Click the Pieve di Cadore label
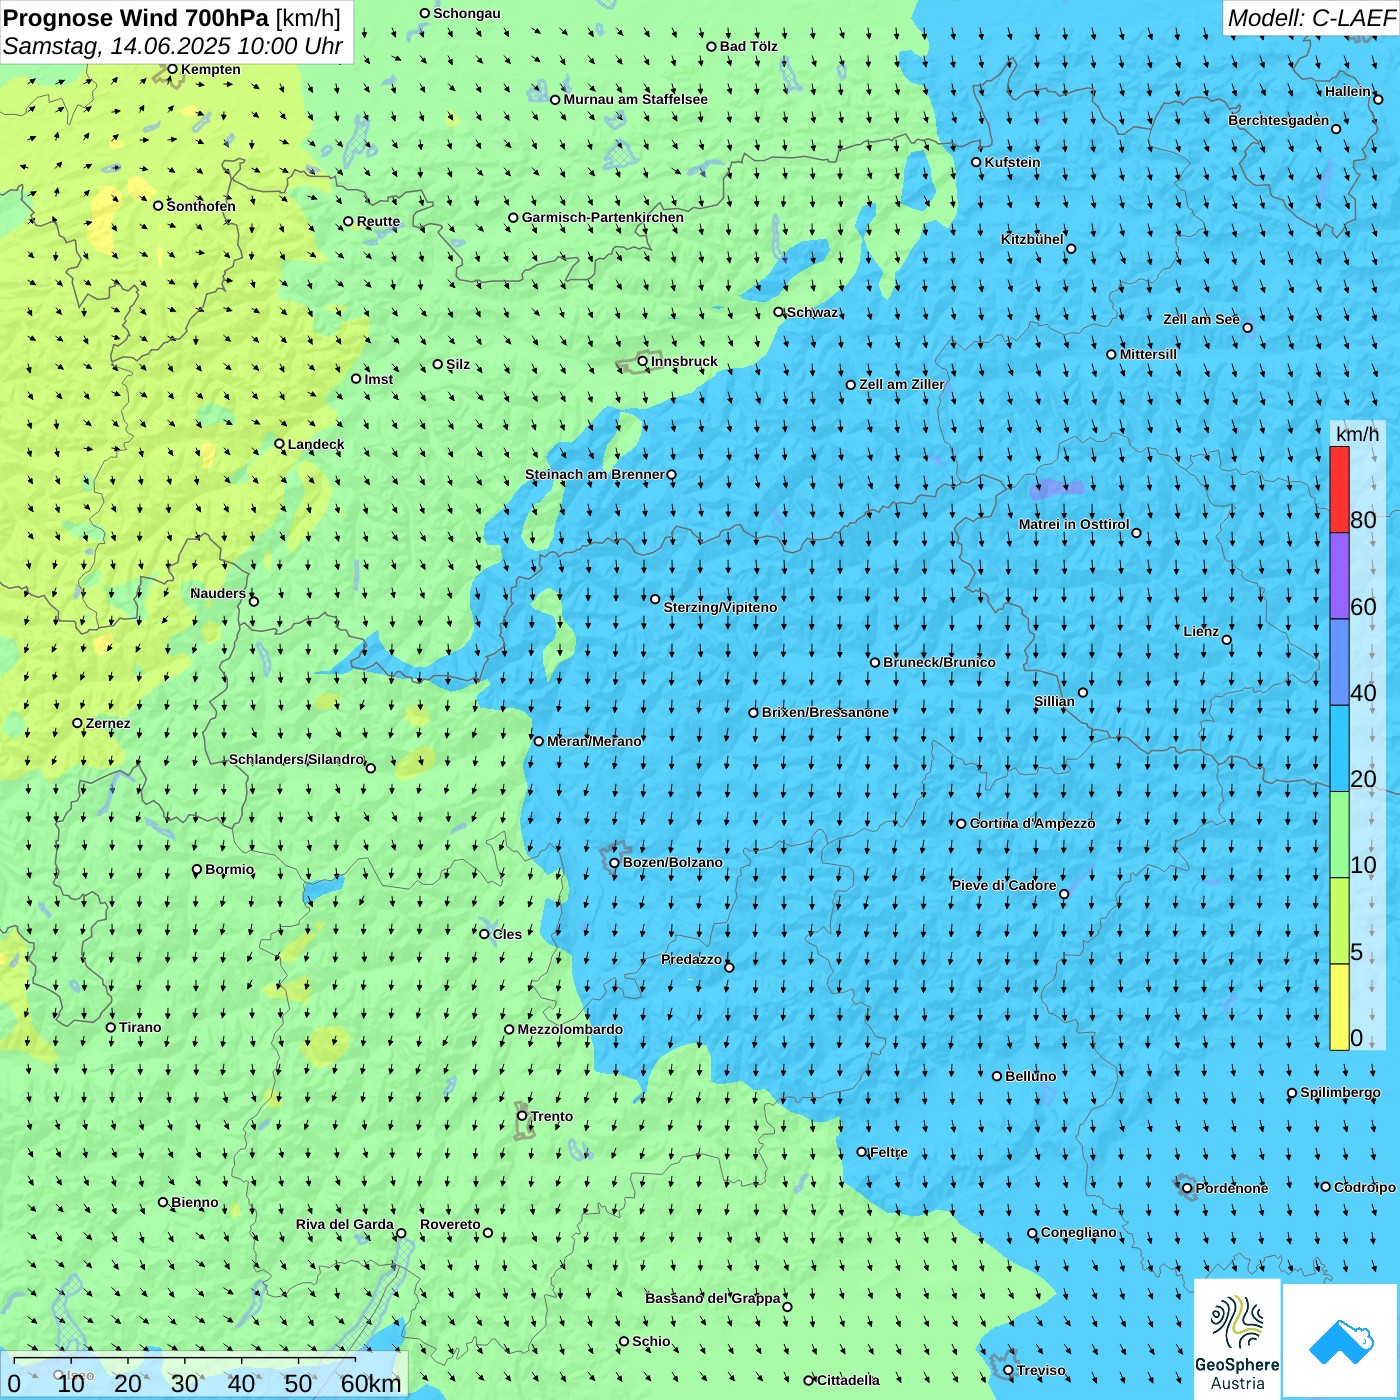Viewport: 1400px width, 1400px height. (x=1004, y=885)
